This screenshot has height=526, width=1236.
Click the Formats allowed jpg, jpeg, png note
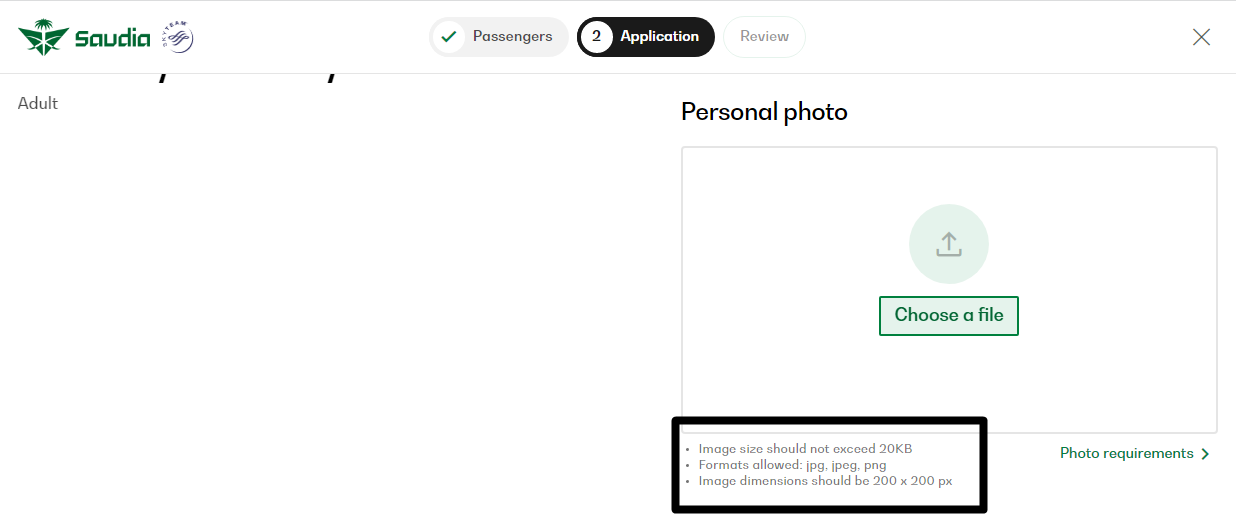coord(792,465)
